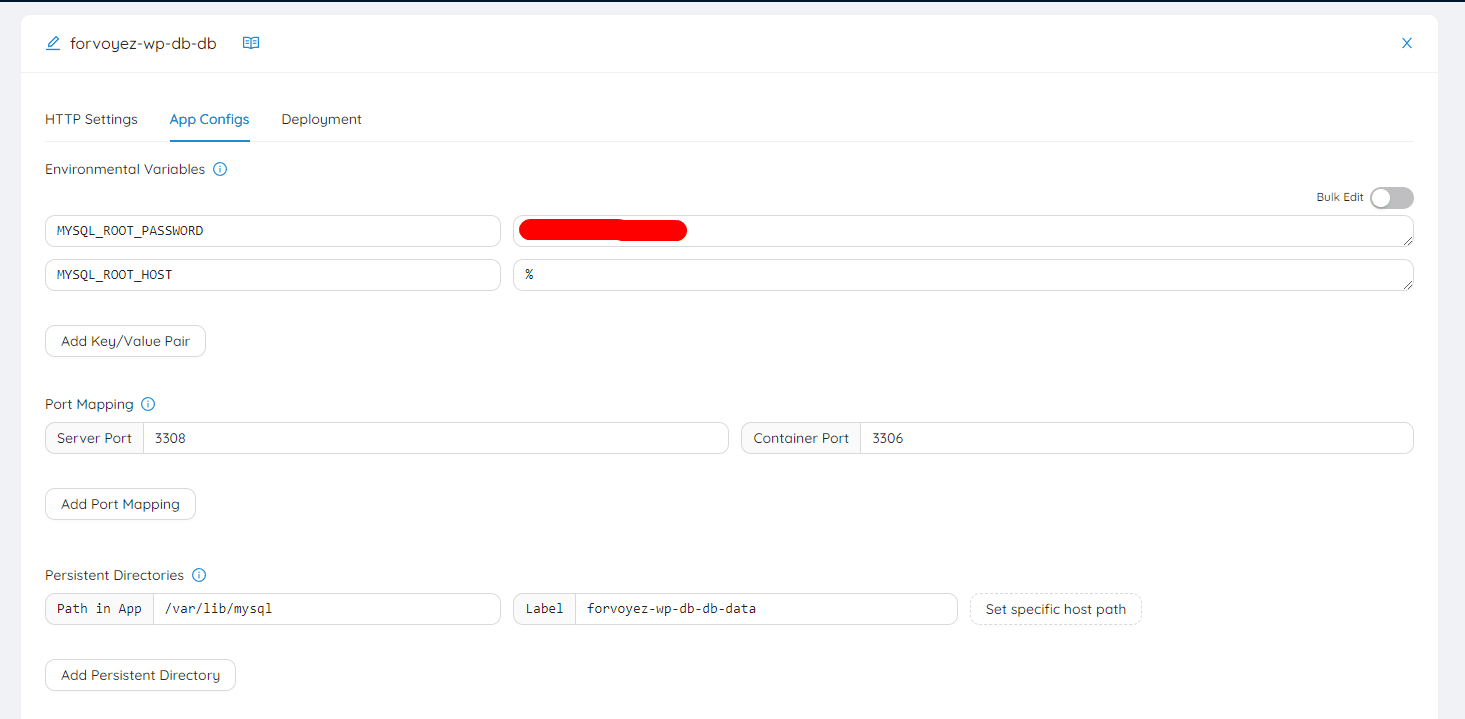The width and height of the screenshot is (1465, 719).
Task: Click the pencil edit icon beside forvoyez-wp-db-db
Action: click(x=53, y=43)
